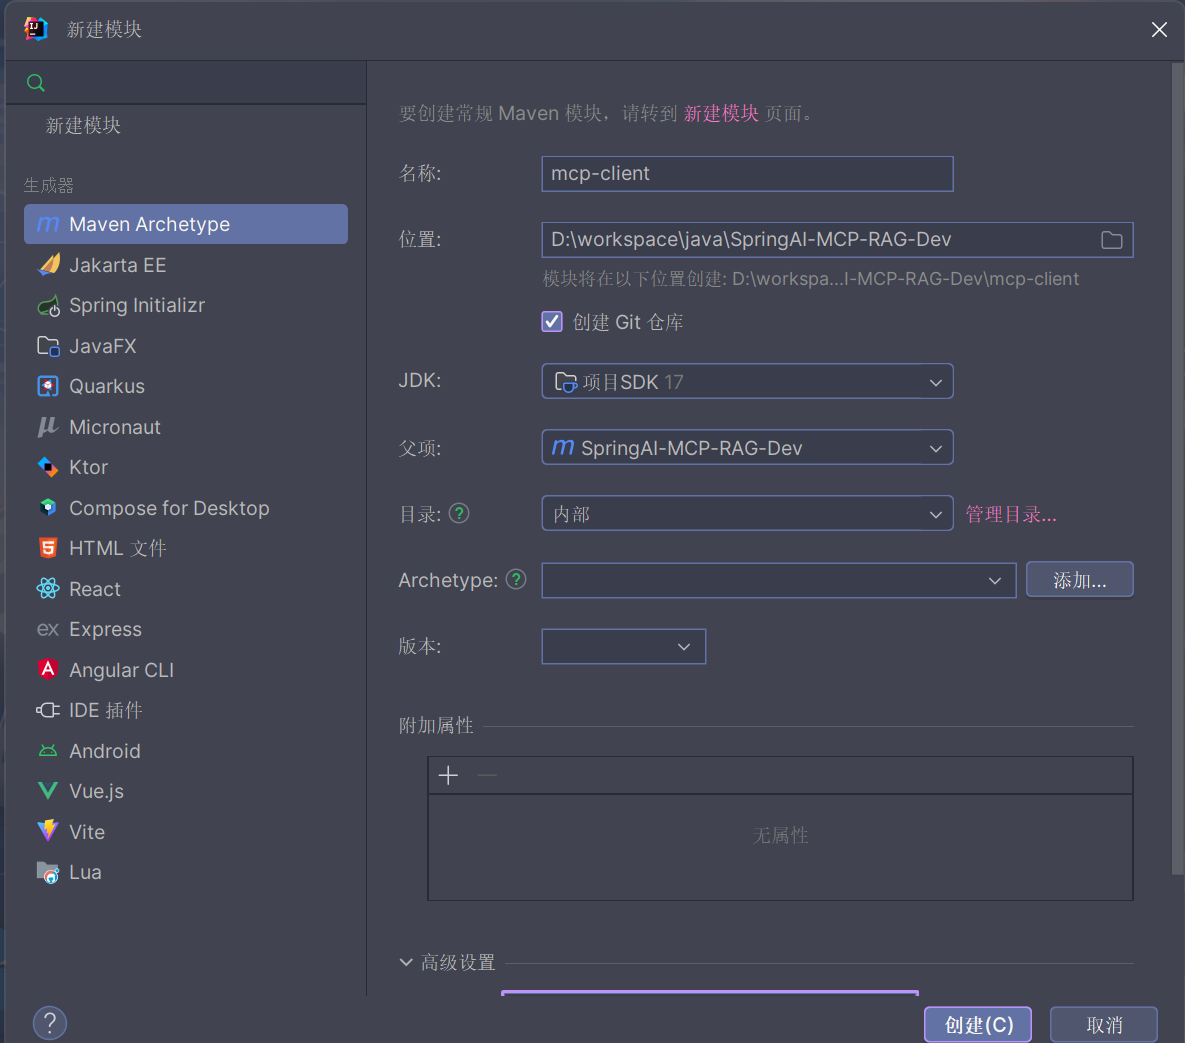Open the Archetype combo box
Screen dimensions: 1185x1043
point(779,580)
